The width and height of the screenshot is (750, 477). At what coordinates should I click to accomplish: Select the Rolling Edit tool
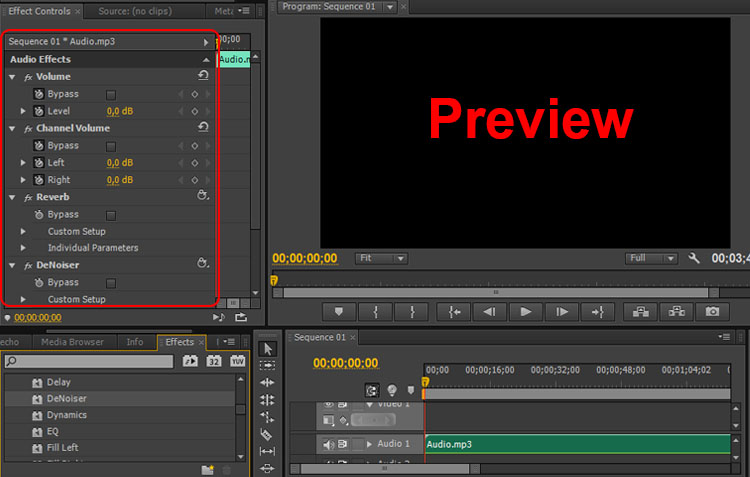tap(267, 399)
